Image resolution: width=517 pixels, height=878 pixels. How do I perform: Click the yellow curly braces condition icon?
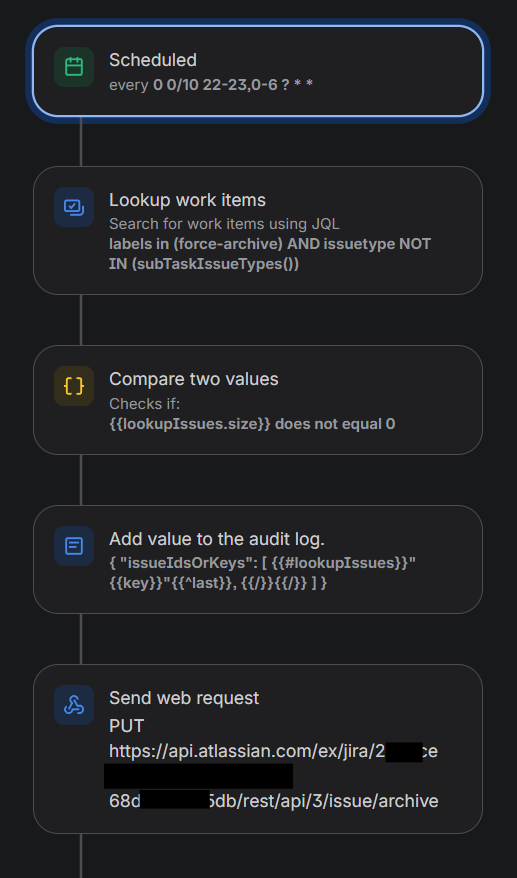coord(74,386)
